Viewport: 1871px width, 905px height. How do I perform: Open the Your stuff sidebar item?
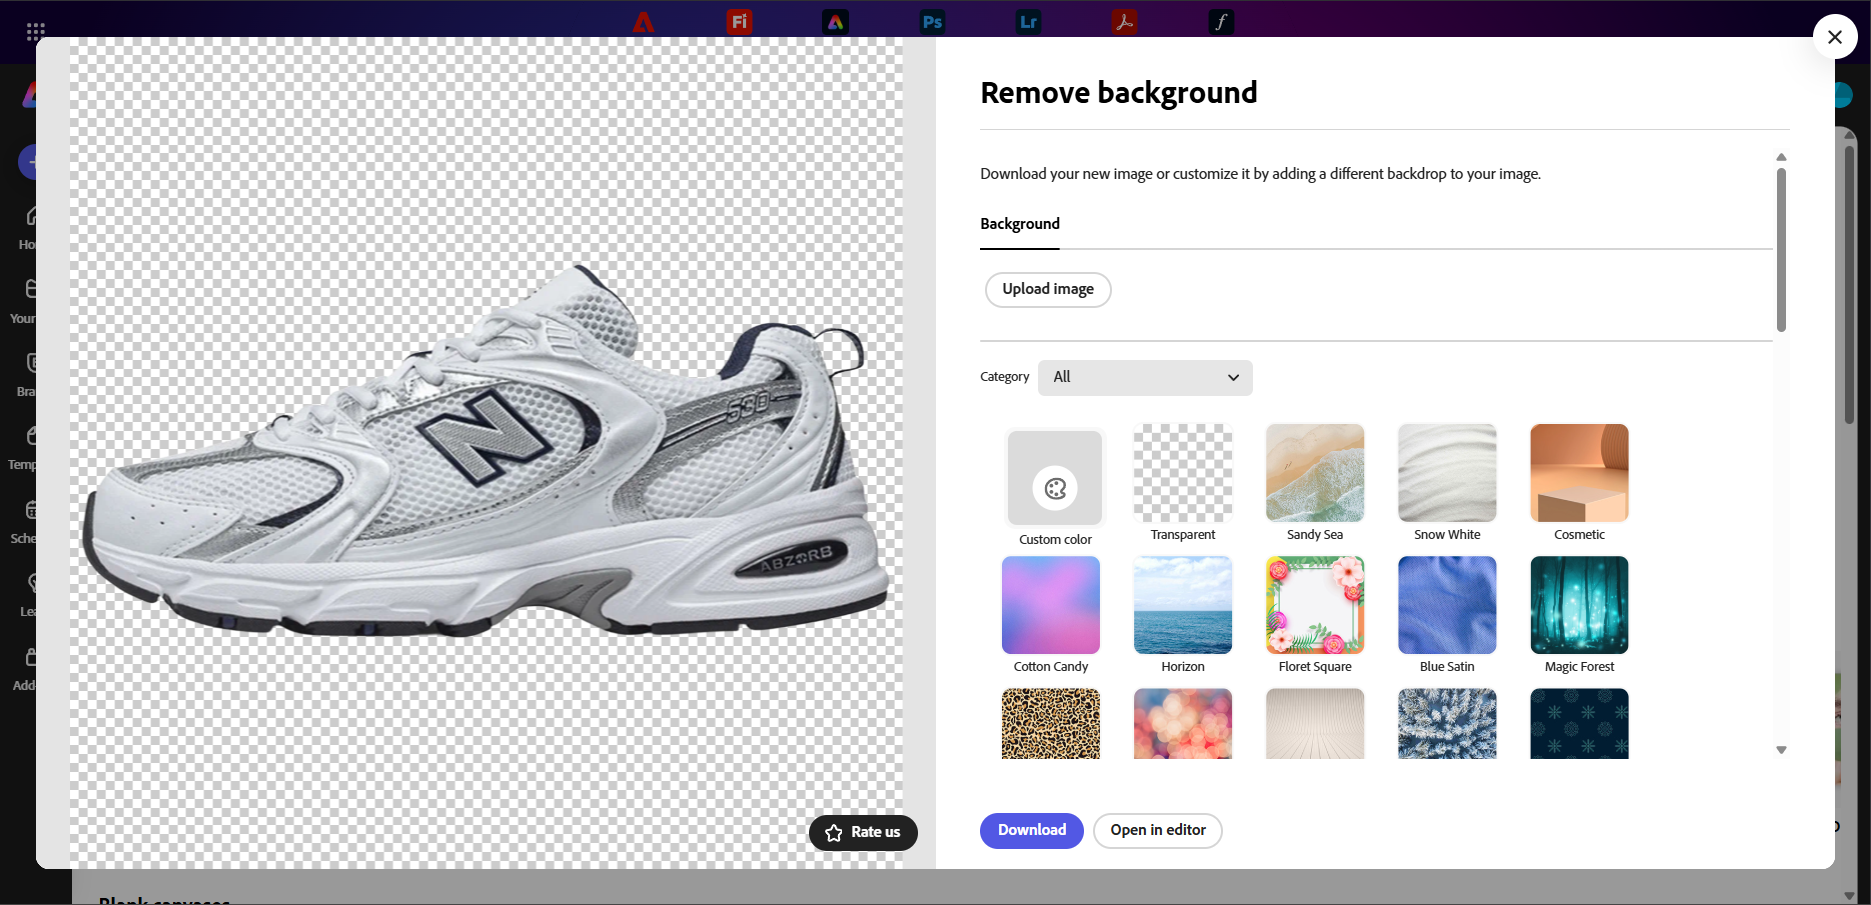click(24, 301)
